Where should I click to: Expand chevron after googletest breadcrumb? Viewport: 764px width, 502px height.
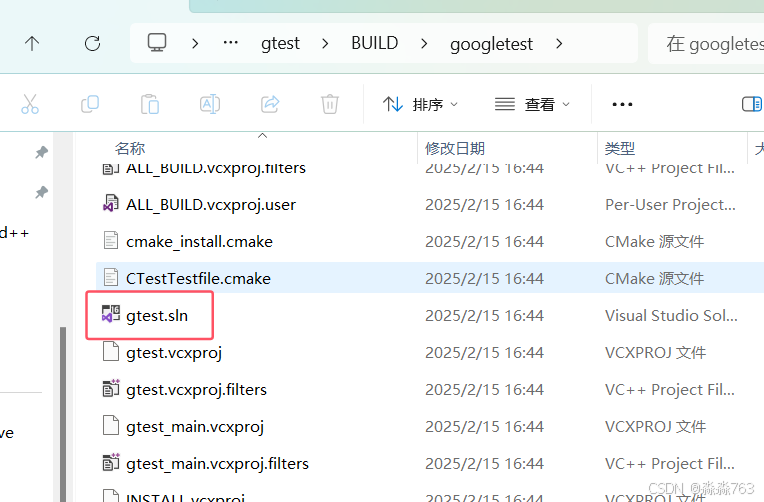point(559,44)
